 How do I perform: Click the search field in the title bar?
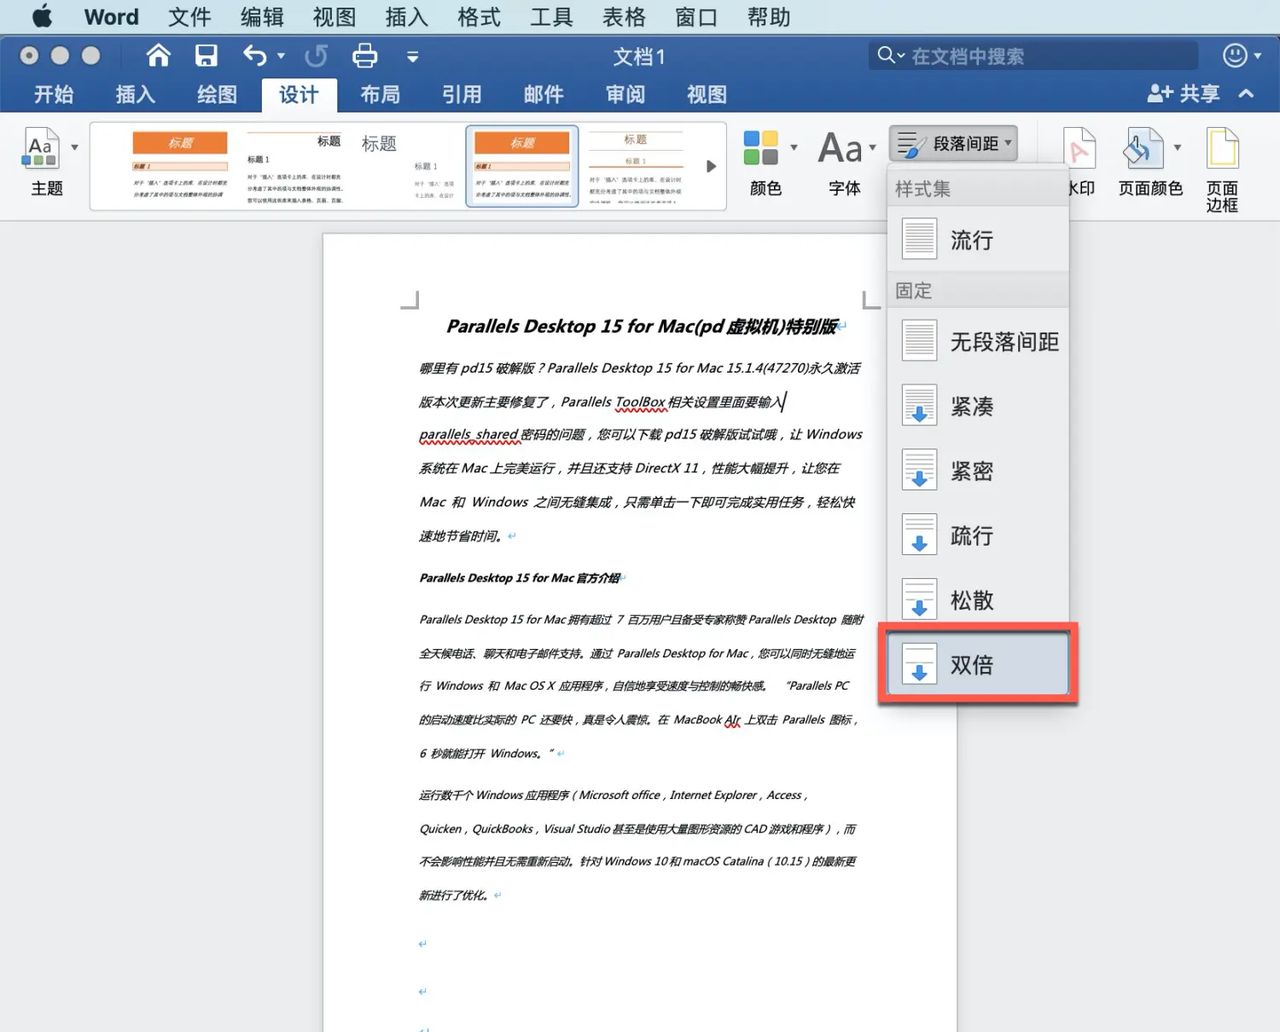[1030, 56]
